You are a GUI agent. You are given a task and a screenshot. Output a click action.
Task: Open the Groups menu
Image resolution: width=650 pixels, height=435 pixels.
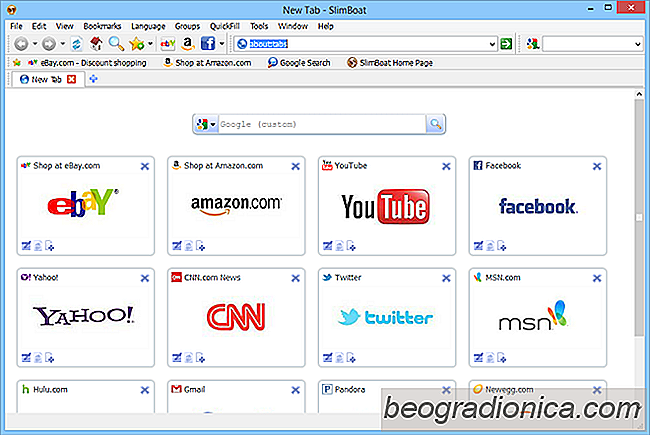tap(187, 26)
